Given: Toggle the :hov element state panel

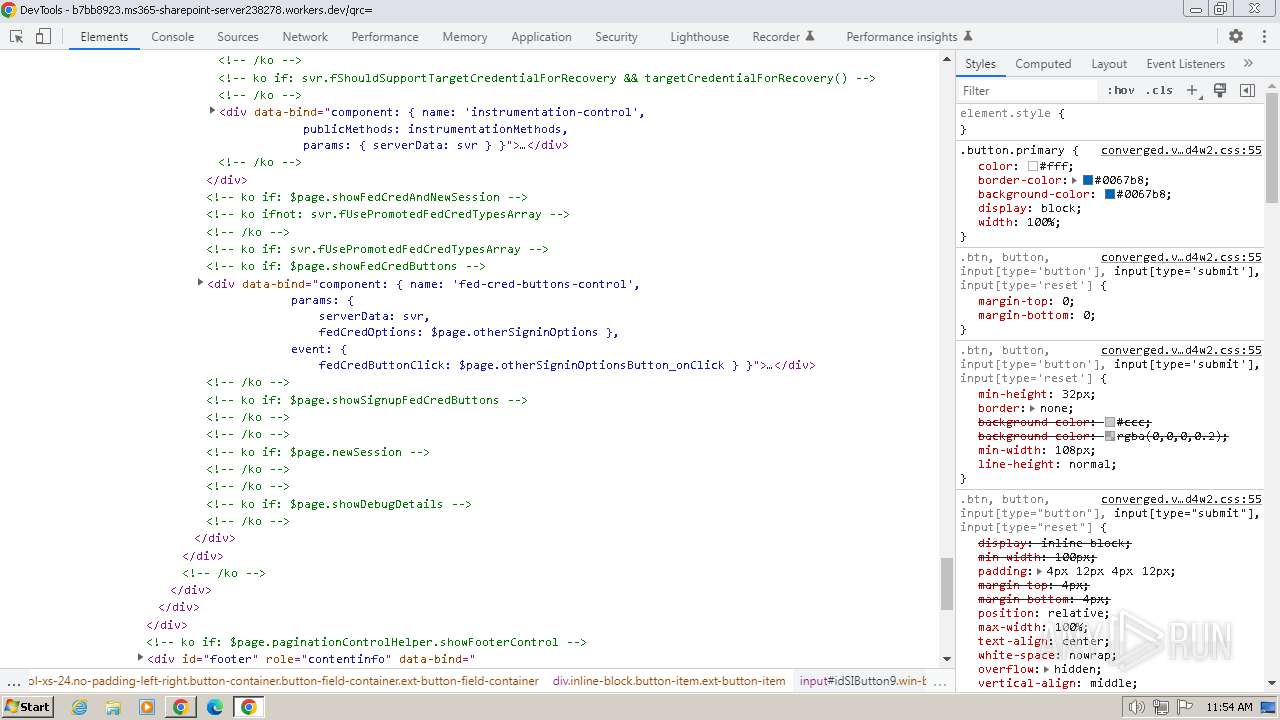Looking at the screenshot, I should [x=1121, y=90].
